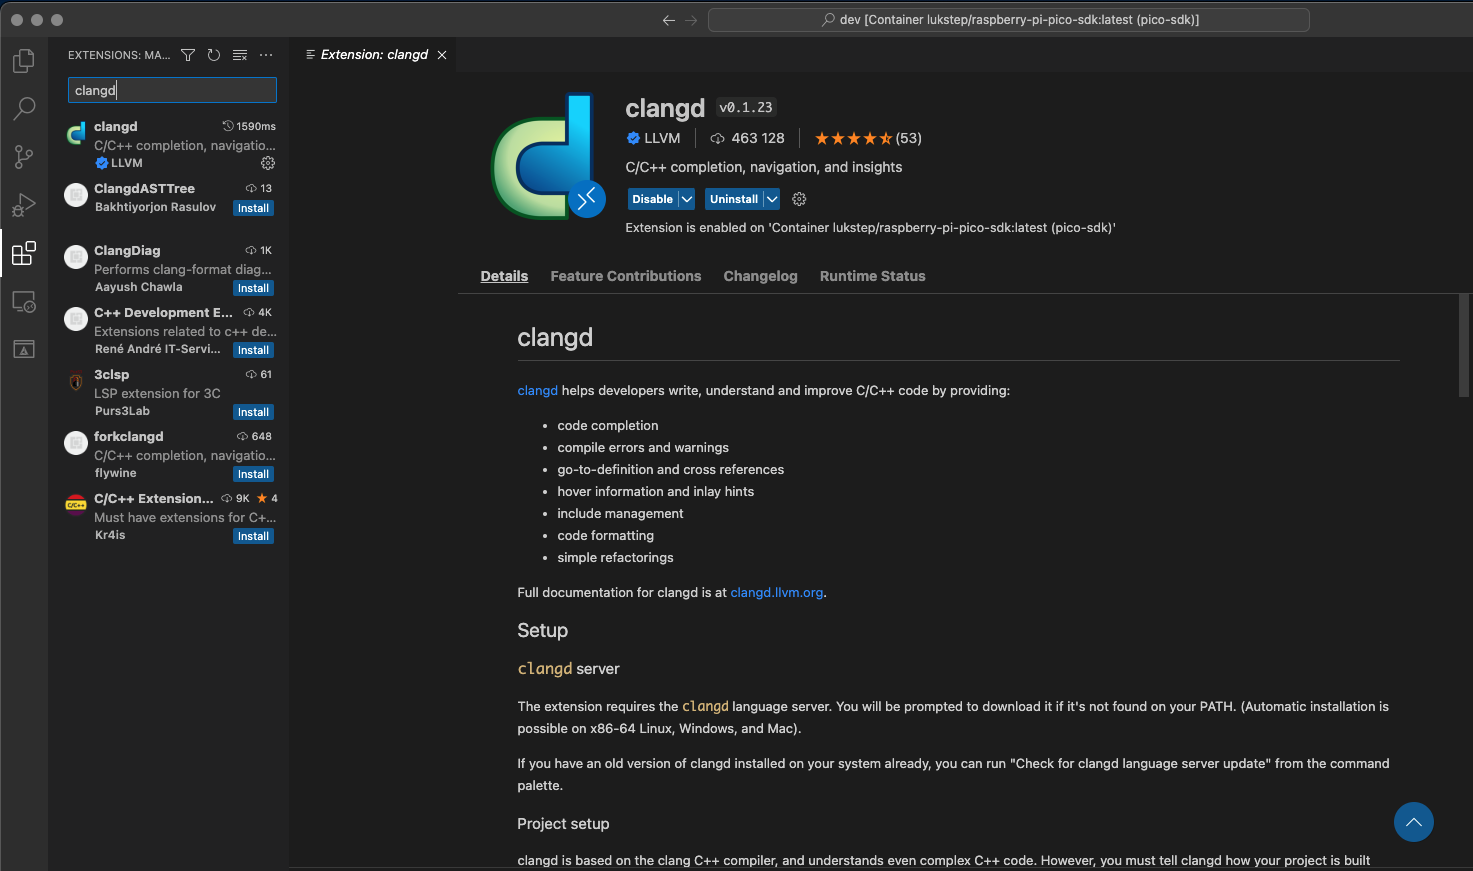Switch to the Details tab
The width and height of the screenshot is (1473, 871).
tap(504, 276)
